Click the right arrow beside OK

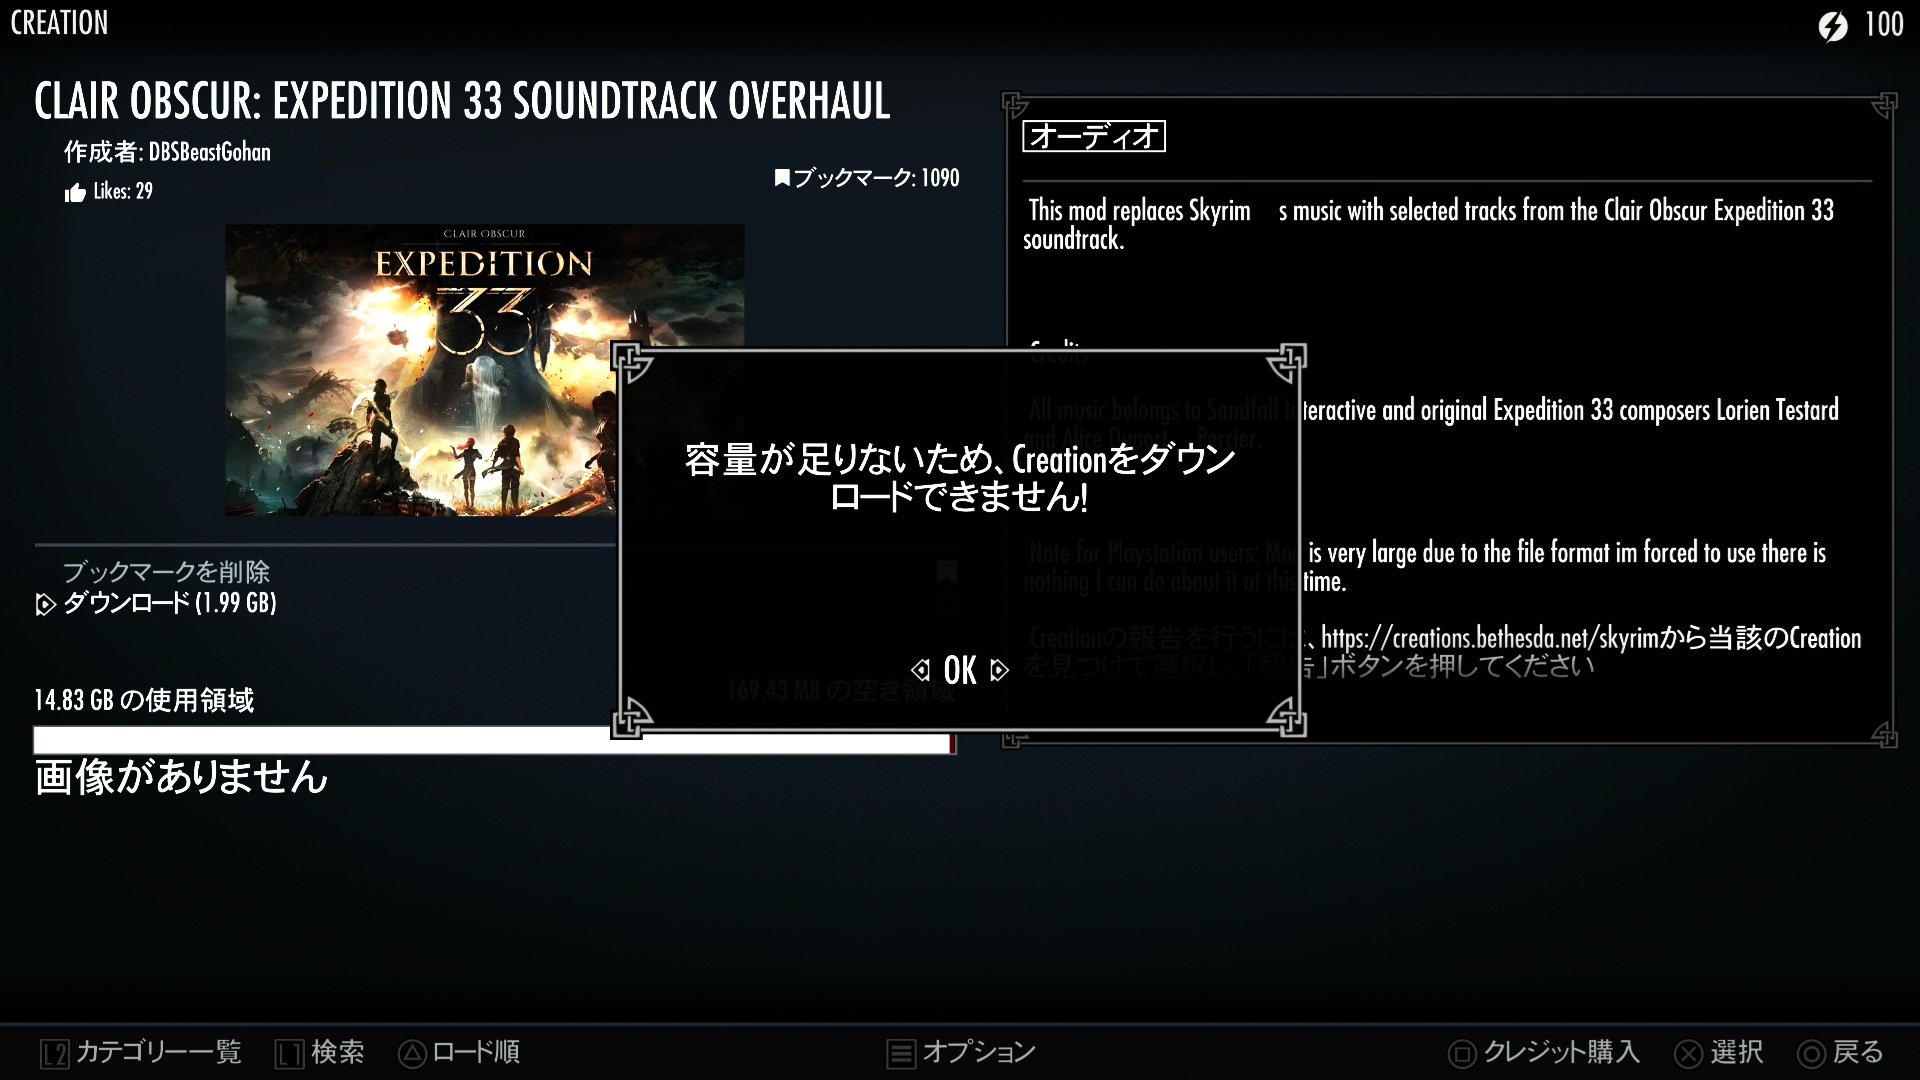[999, 670]
